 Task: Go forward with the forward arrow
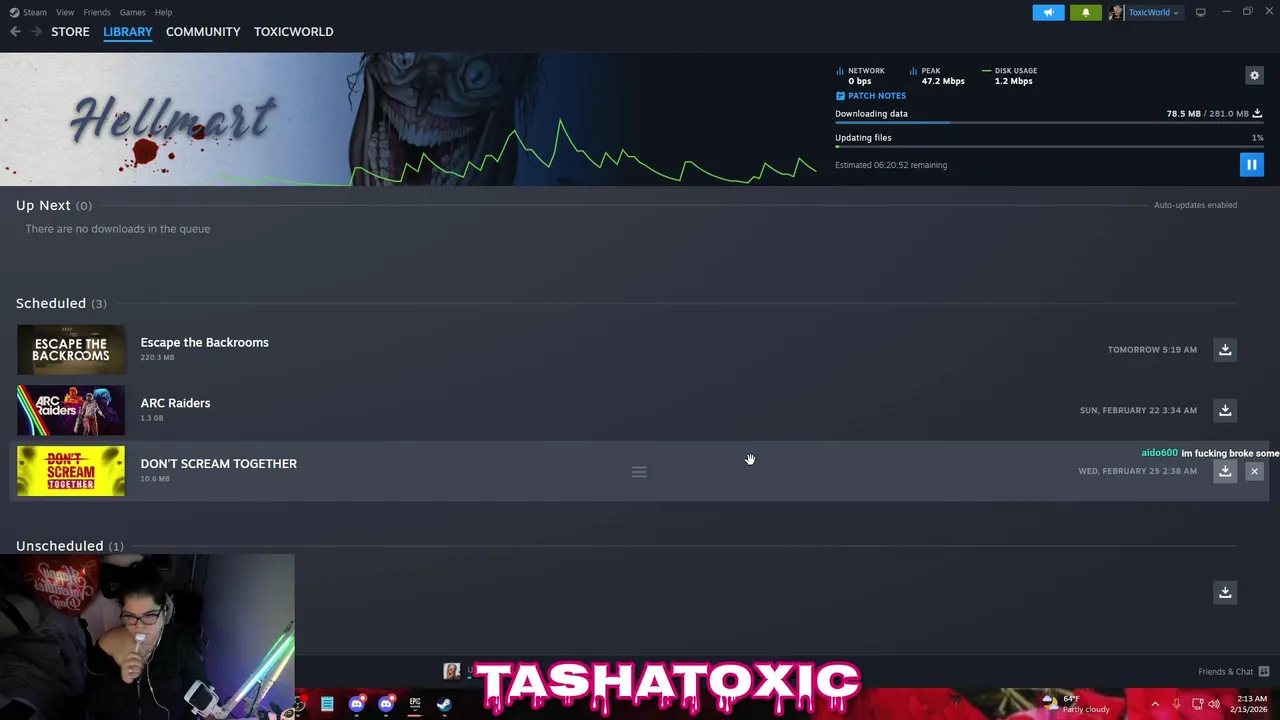(x=36, y=32)
